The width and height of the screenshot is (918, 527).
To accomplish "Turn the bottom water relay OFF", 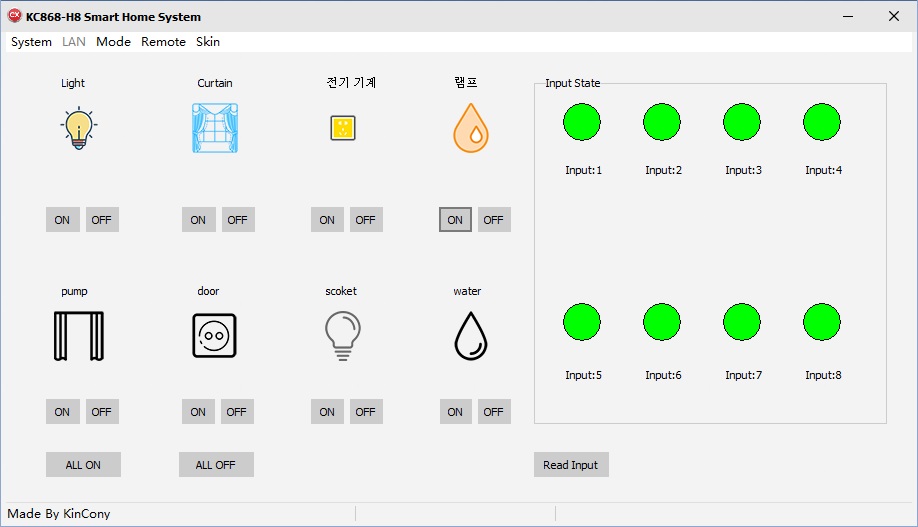I will 494,412.
